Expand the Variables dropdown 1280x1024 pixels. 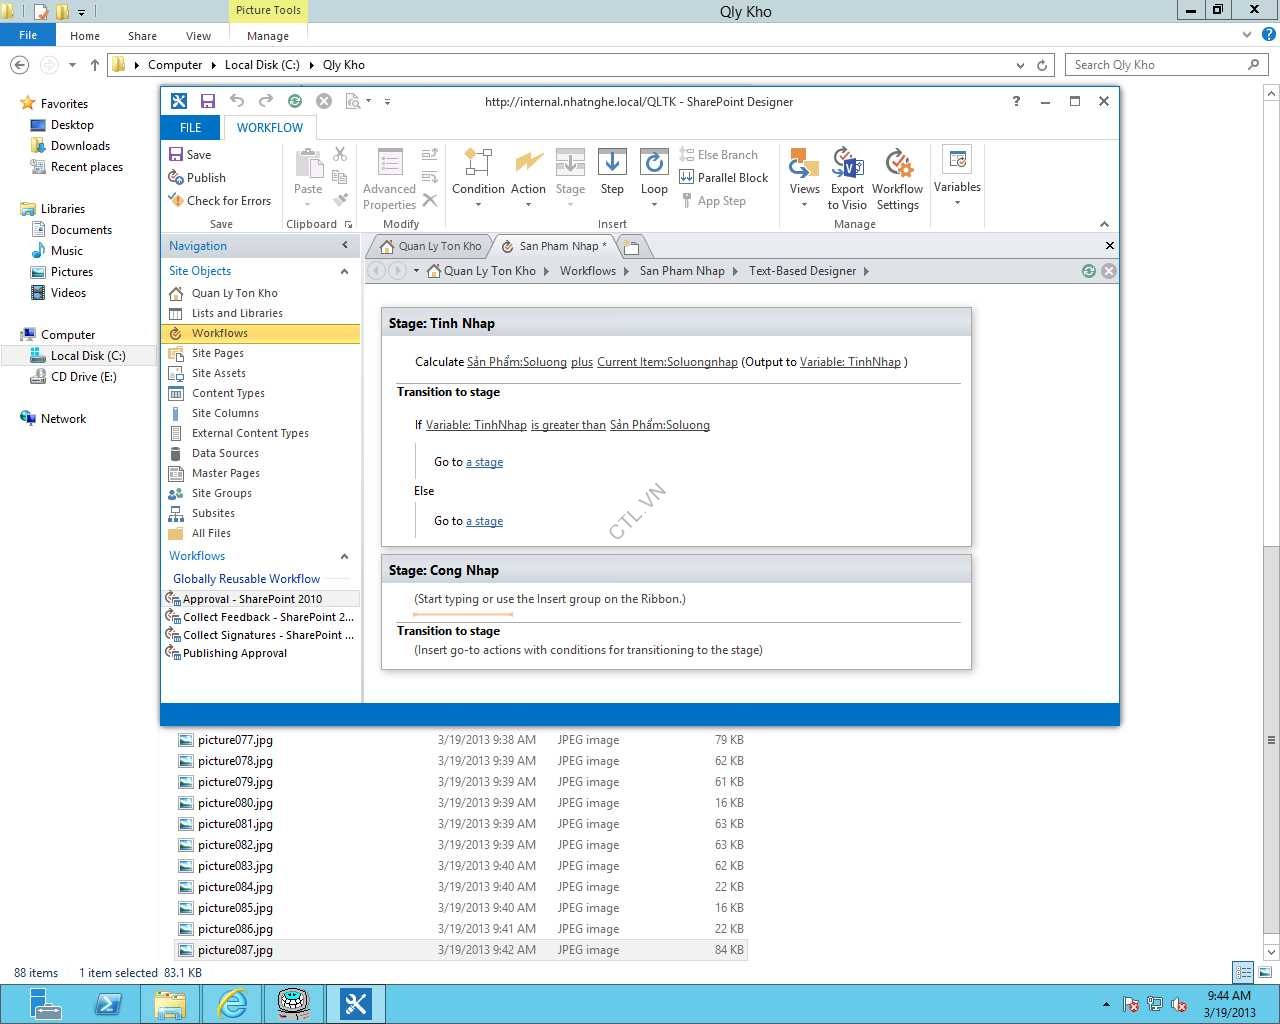[x=957, y=178]
